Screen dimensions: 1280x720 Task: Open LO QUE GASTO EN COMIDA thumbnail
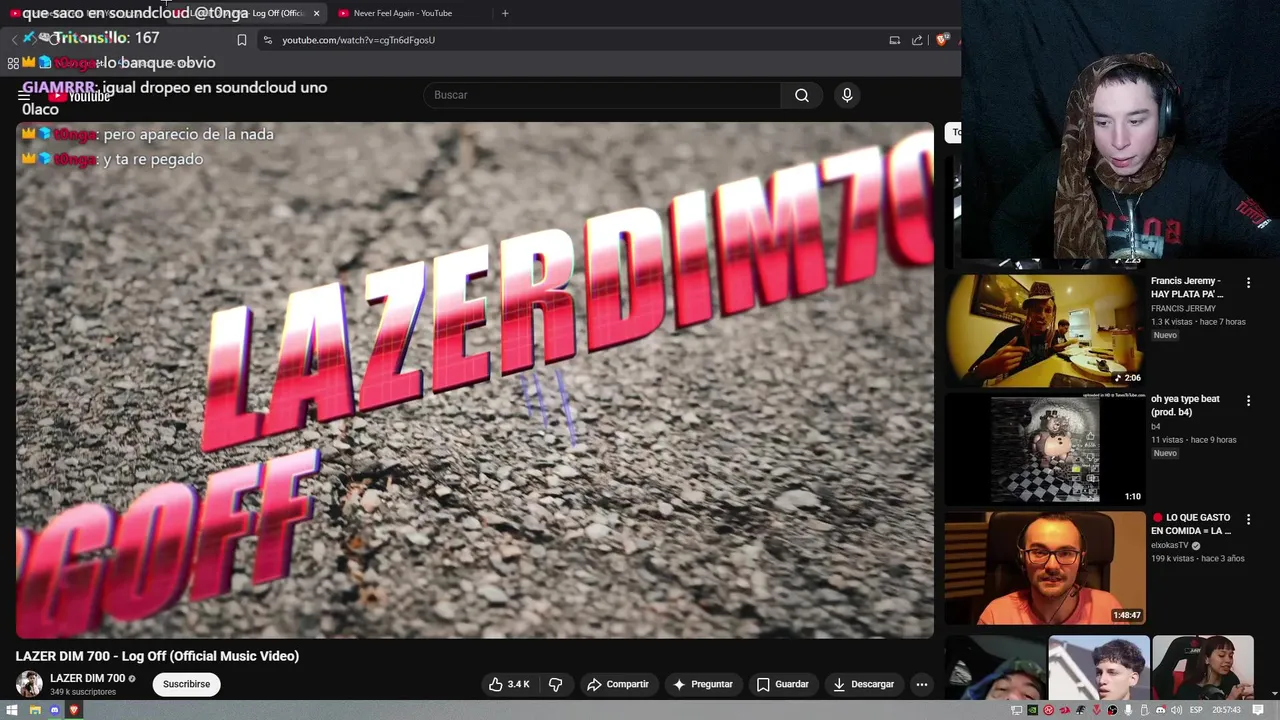coord(1044,568)
